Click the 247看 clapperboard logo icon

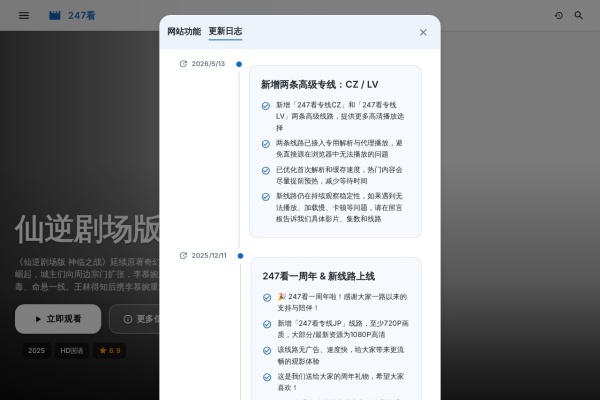click(55, 15)
